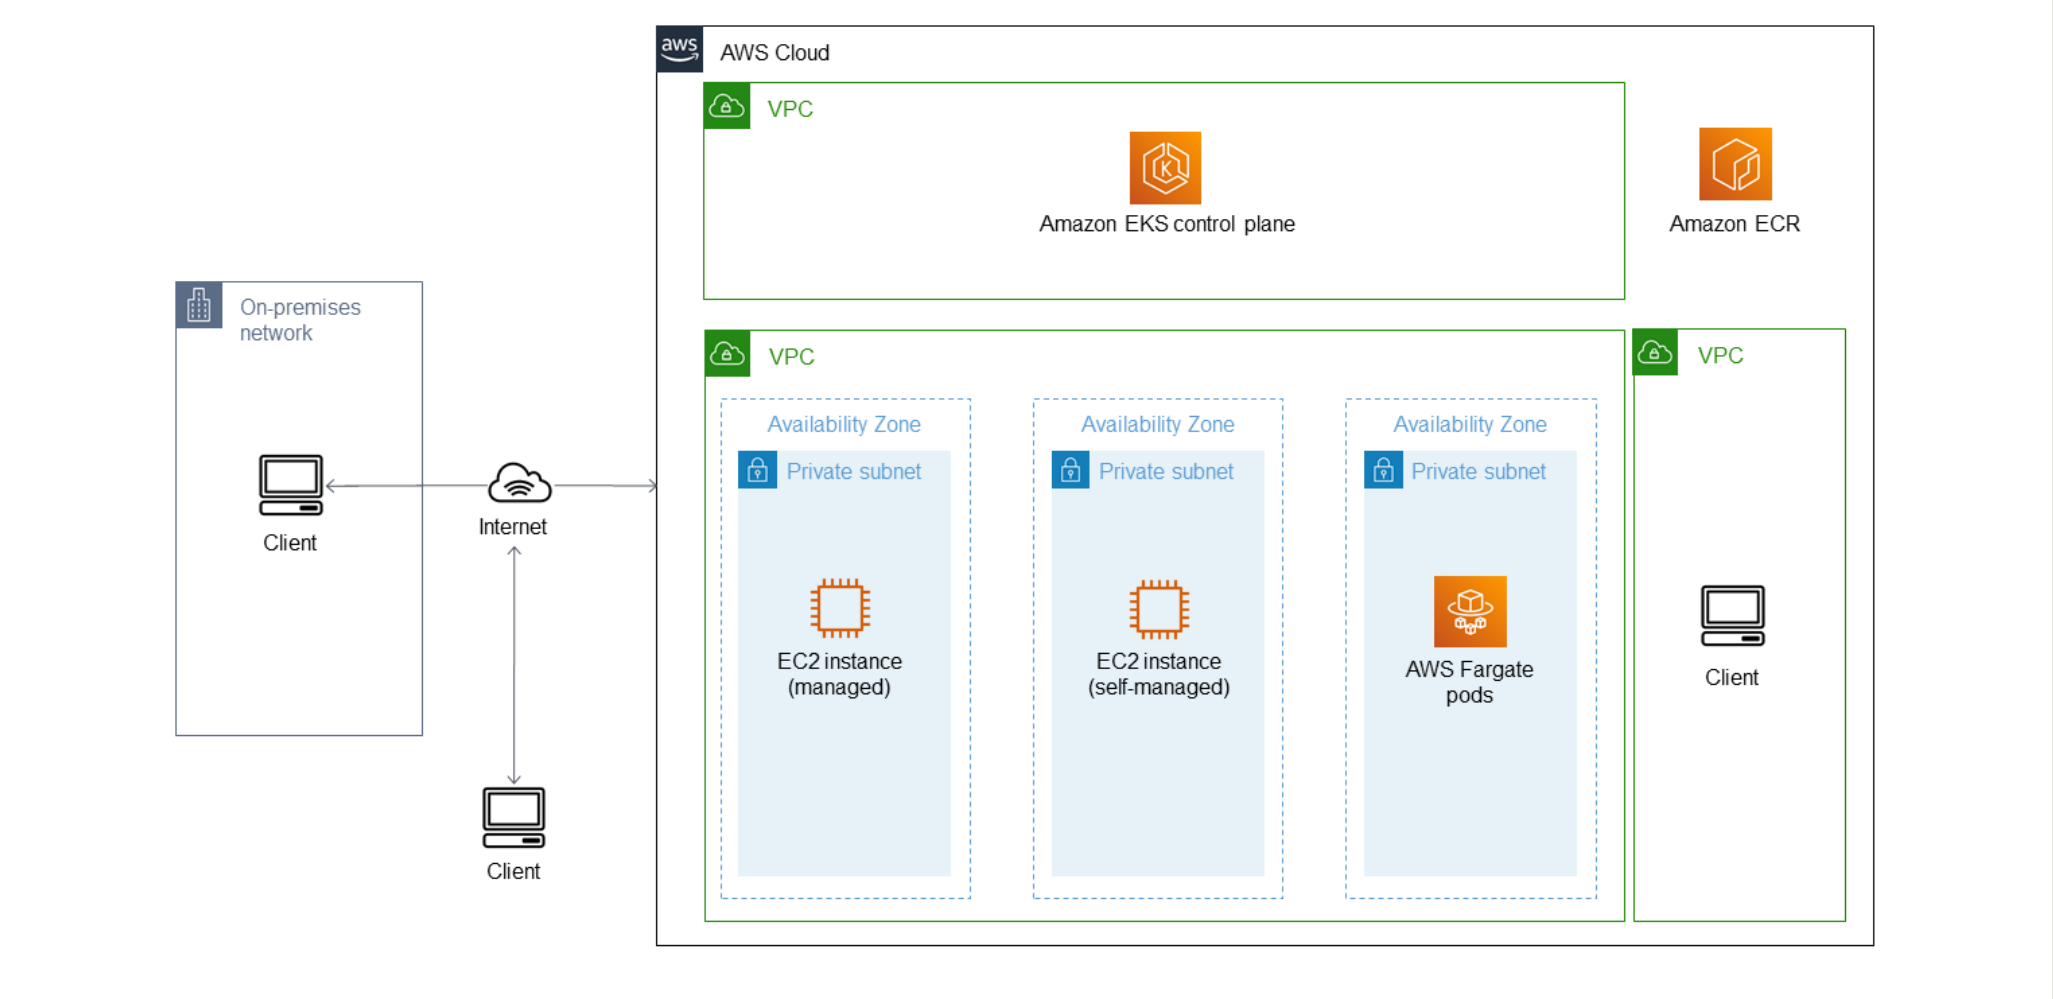
Task: Click the EC2 instance (managed) label
Action: [840, 674]
